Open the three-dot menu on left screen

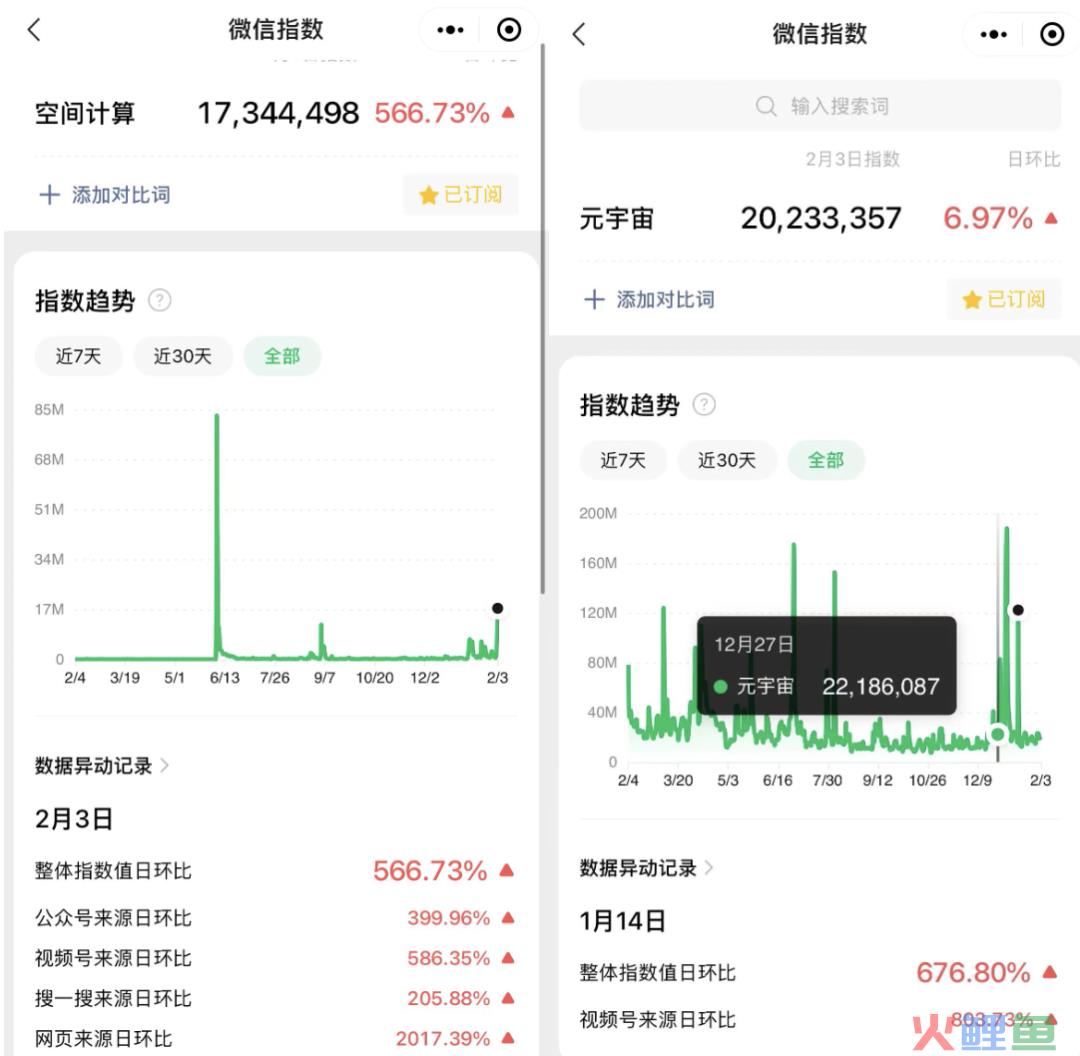(x=450, y=30)
